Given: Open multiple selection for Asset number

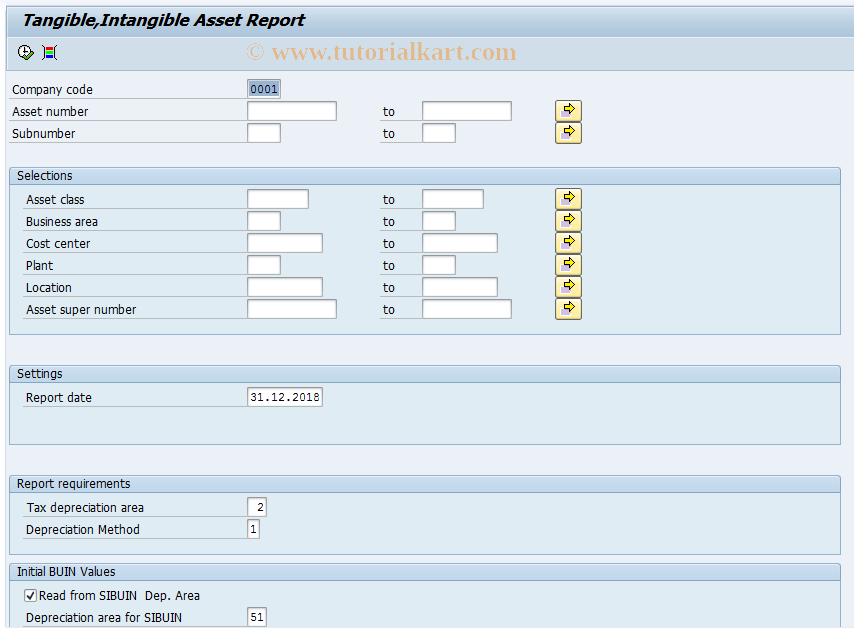Looking at the screenshot, I should pos(567,110).
